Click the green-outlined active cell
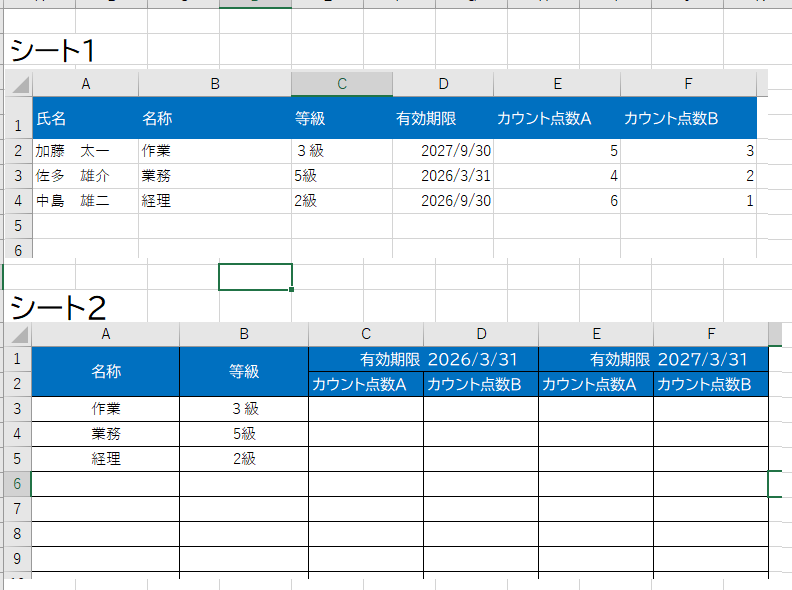The width and height of the screenshot is (792, 590). click(x=256, y=277)
